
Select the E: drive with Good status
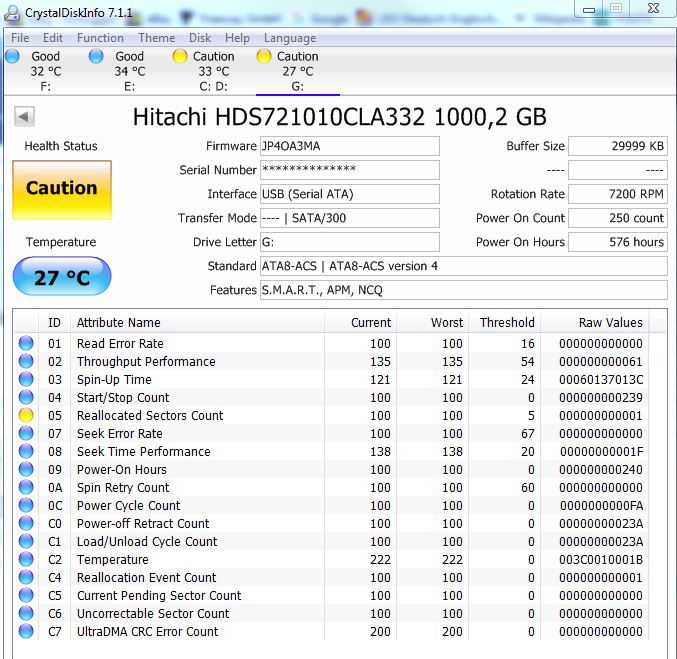coord(130,71)
